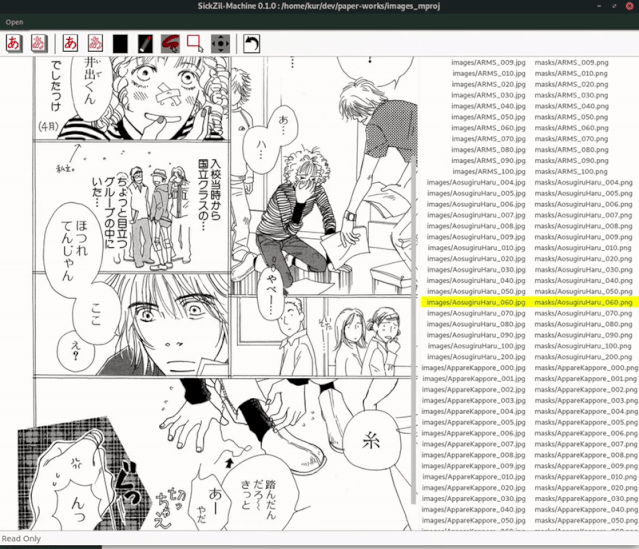Select images/AppareKappore_050.jpg entry
Viewport: 639px width, 549px height.
click(474, 520)
